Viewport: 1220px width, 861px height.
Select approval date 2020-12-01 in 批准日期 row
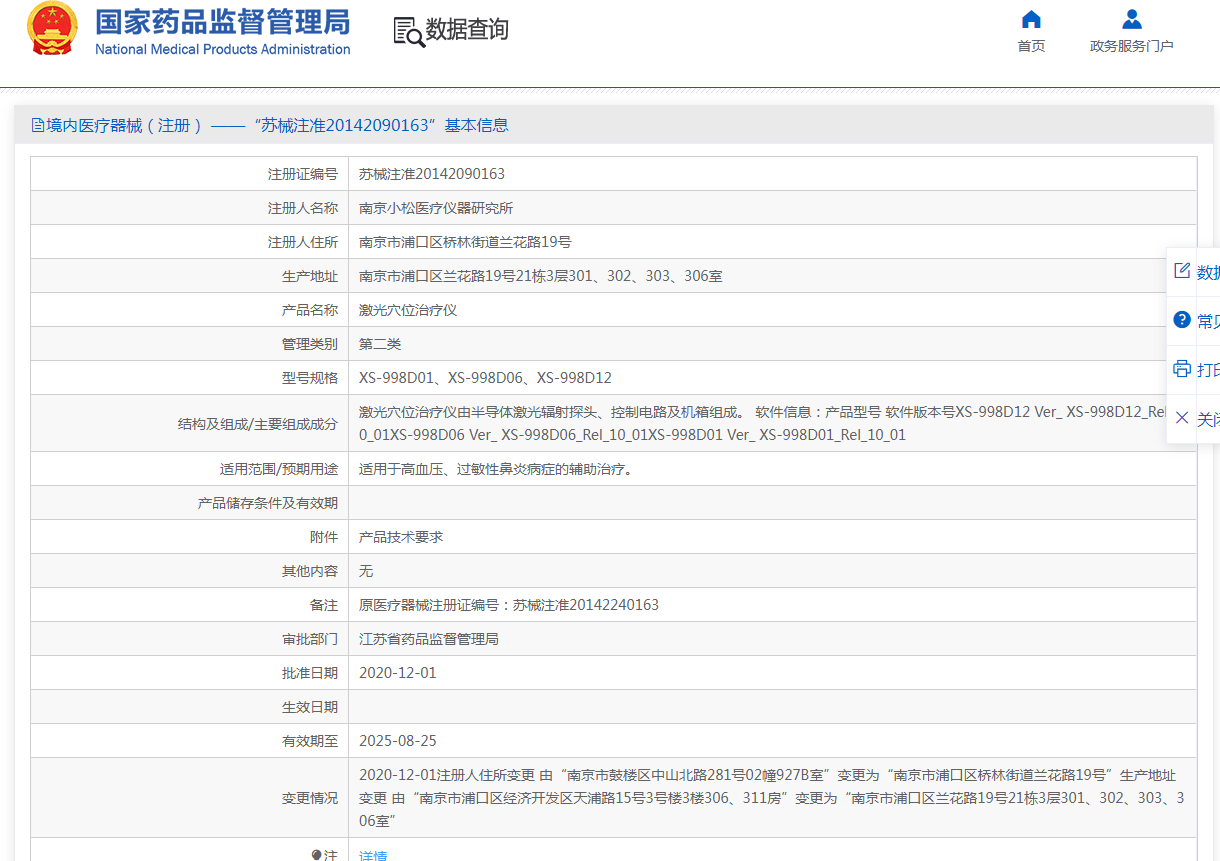[398, 673]
